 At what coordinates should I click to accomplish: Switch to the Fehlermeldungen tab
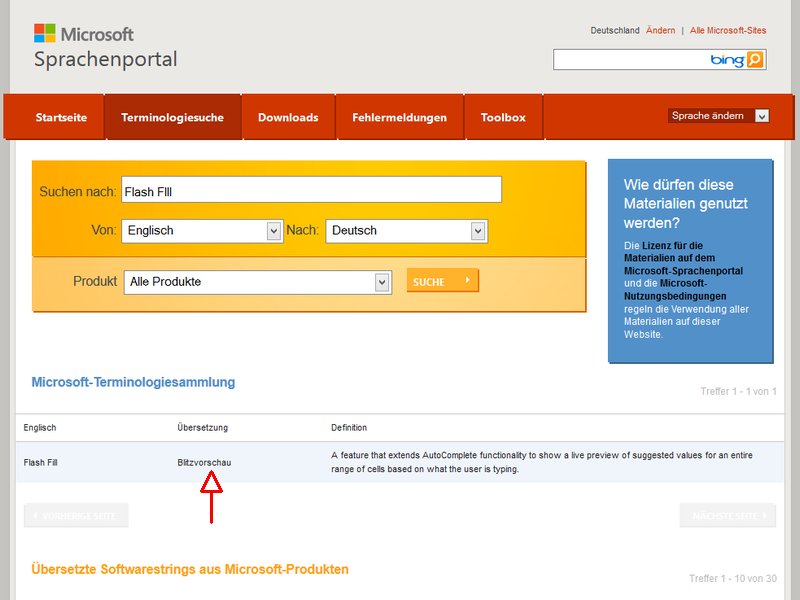click(399, 117)
